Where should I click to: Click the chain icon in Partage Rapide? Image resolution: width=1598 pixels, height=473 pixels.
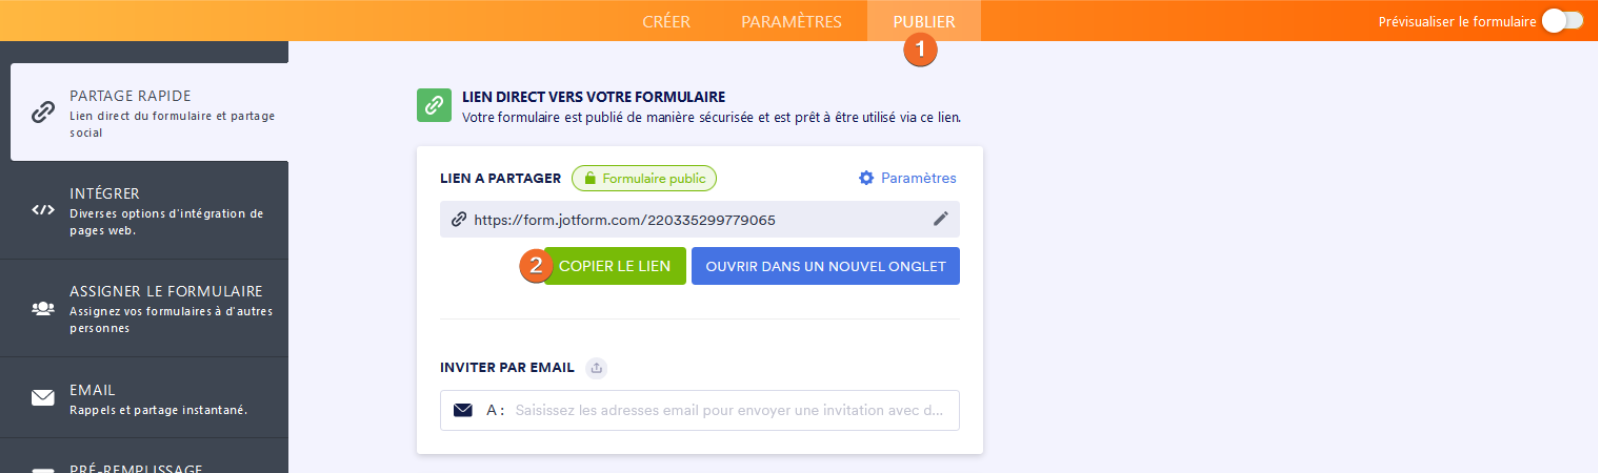pos(43,112)
